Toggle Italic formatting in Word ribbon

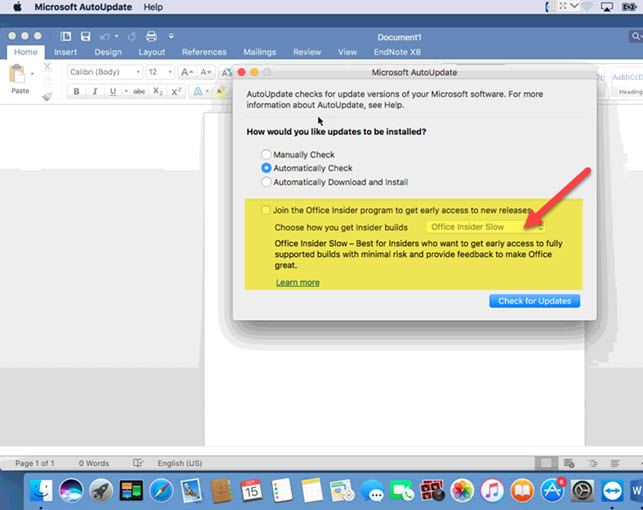click(95, 91)
